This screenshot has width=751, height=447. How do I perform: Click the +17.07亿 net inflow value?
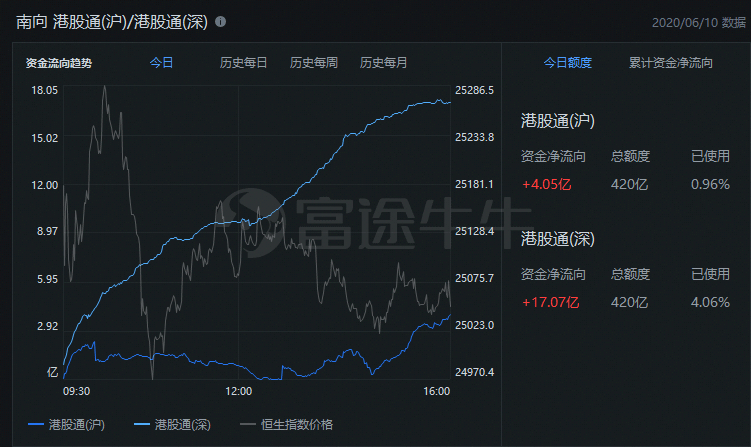pos(549,301)
